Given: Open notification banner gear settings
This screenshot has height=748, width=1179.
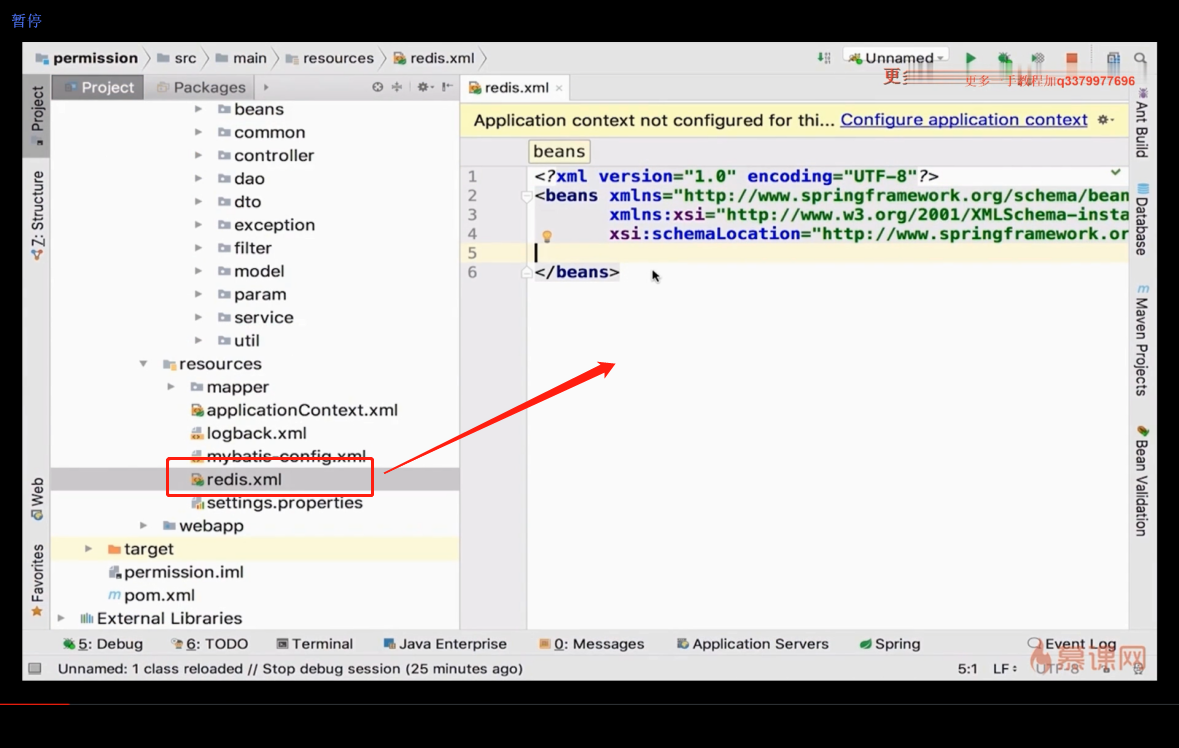Looking at the screenshot, I should pyautogui.click(x=1105, y=120).
